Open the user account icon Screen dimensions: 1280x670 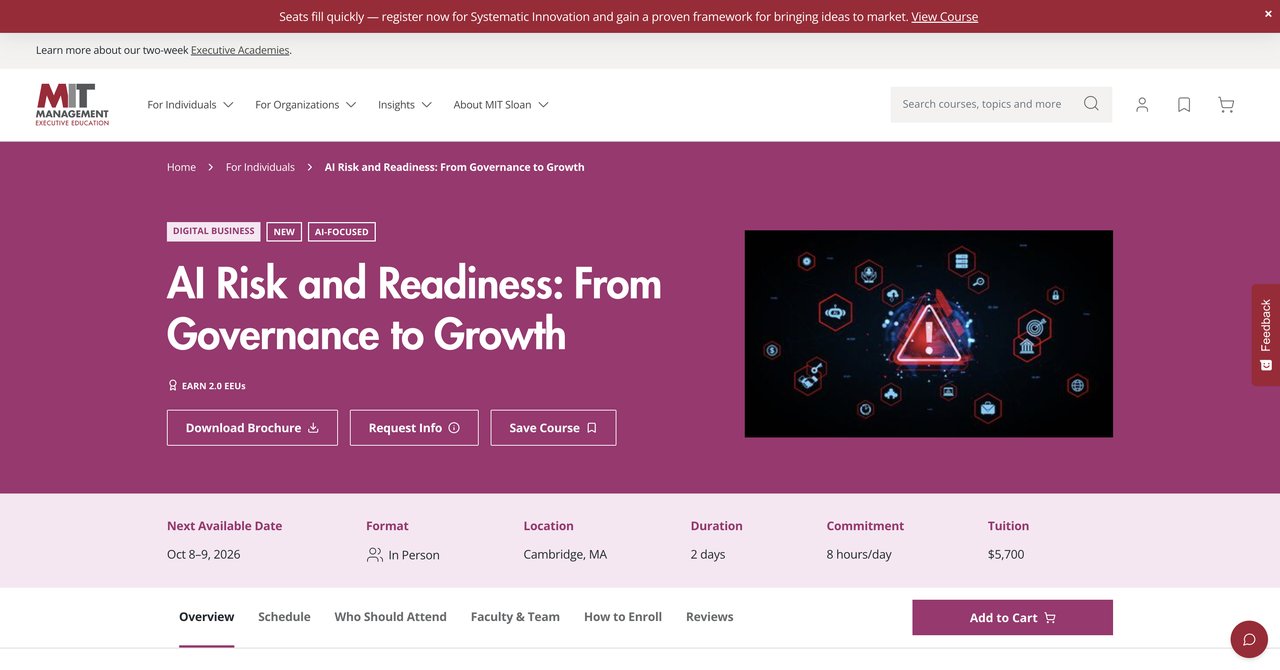[x=1142, y=105]
